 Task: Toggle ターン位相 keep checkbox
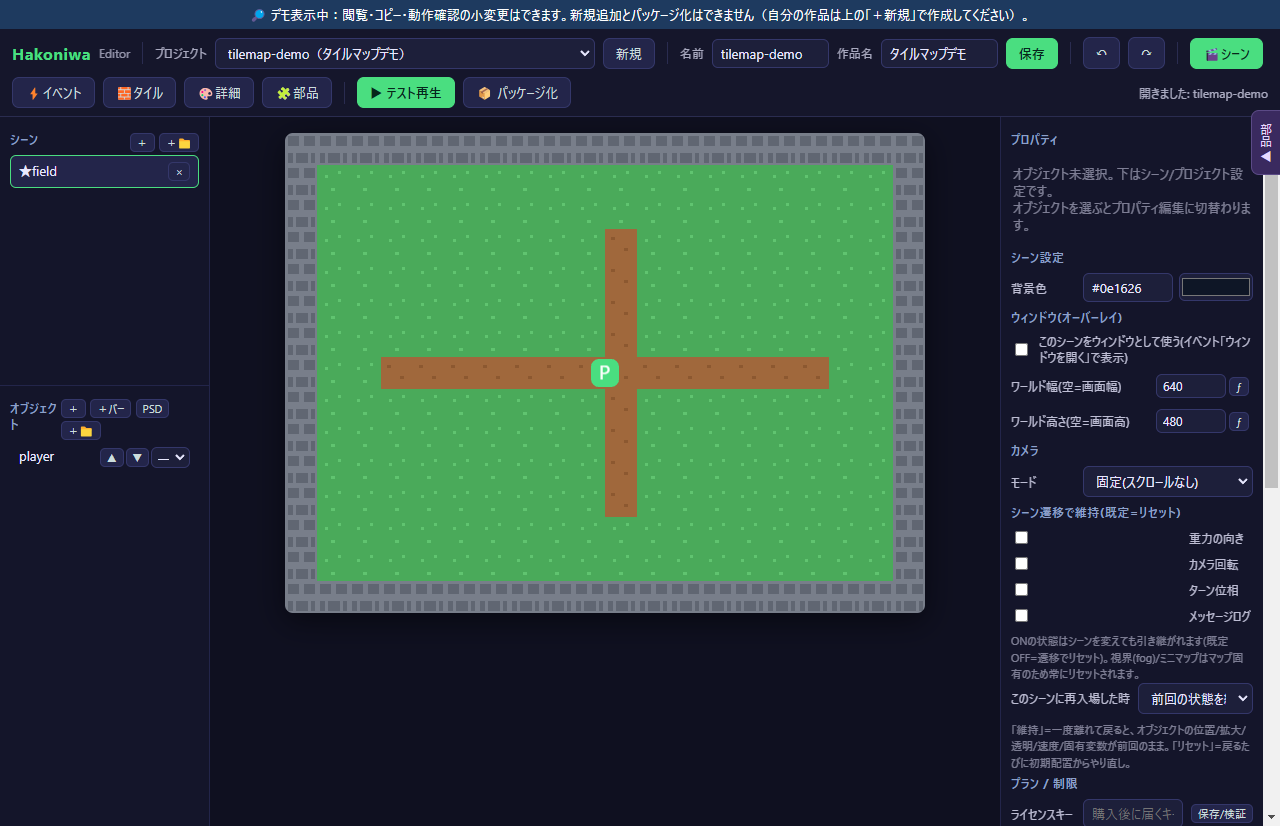pyautogui.click(x=1021, y=589)
